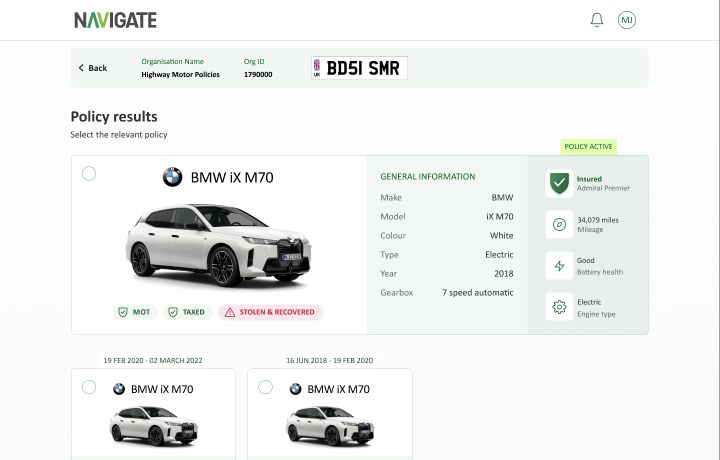Click the UK flag on the plate
Image resolution: width=720 pixels, height=460 pixels.
[317, 65]
